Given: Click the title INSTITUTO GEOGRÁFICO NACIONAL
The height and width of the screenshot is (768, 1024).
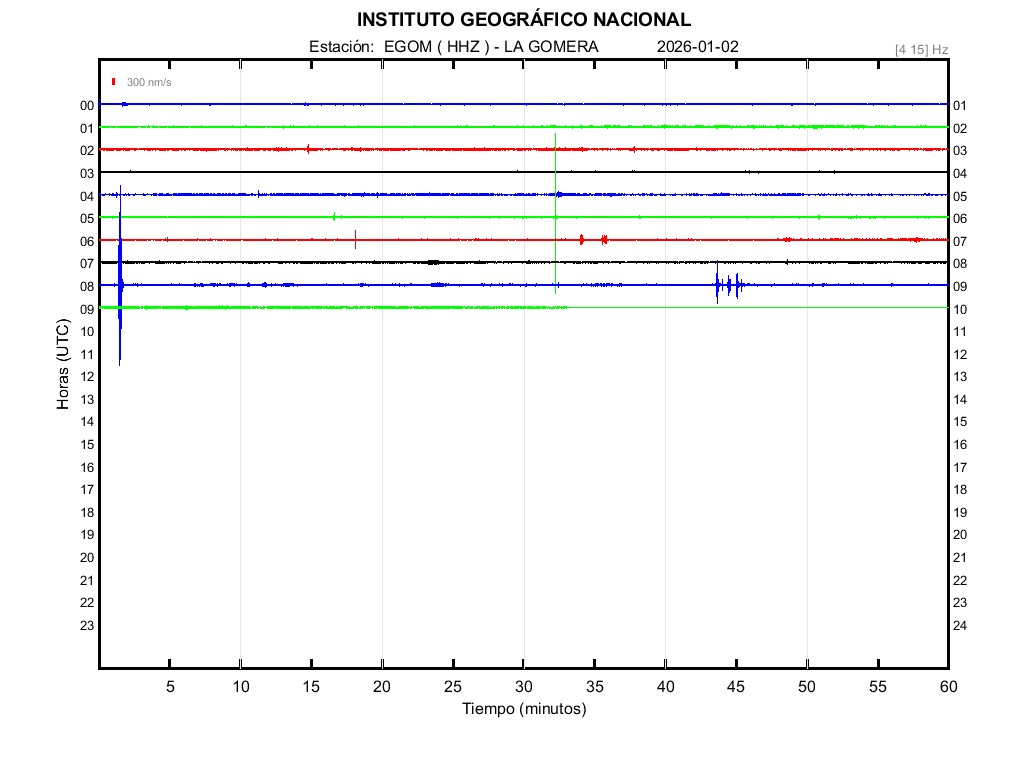Looking at the screenshot, I should click(523, 20).
